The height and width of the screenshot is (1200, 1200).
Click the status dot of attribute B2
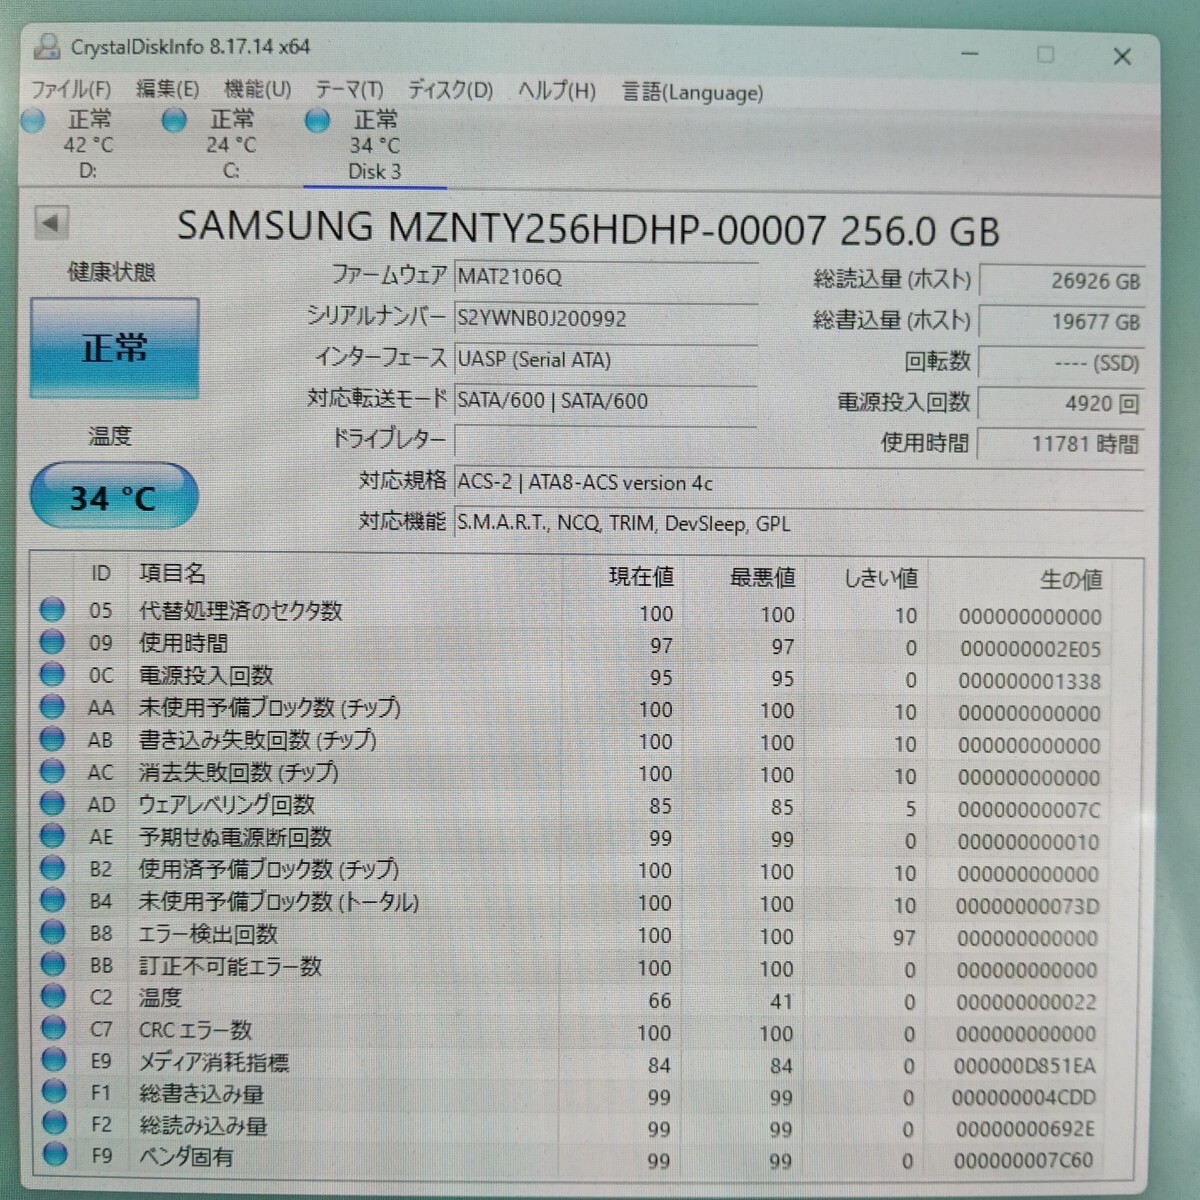[53, 868]
